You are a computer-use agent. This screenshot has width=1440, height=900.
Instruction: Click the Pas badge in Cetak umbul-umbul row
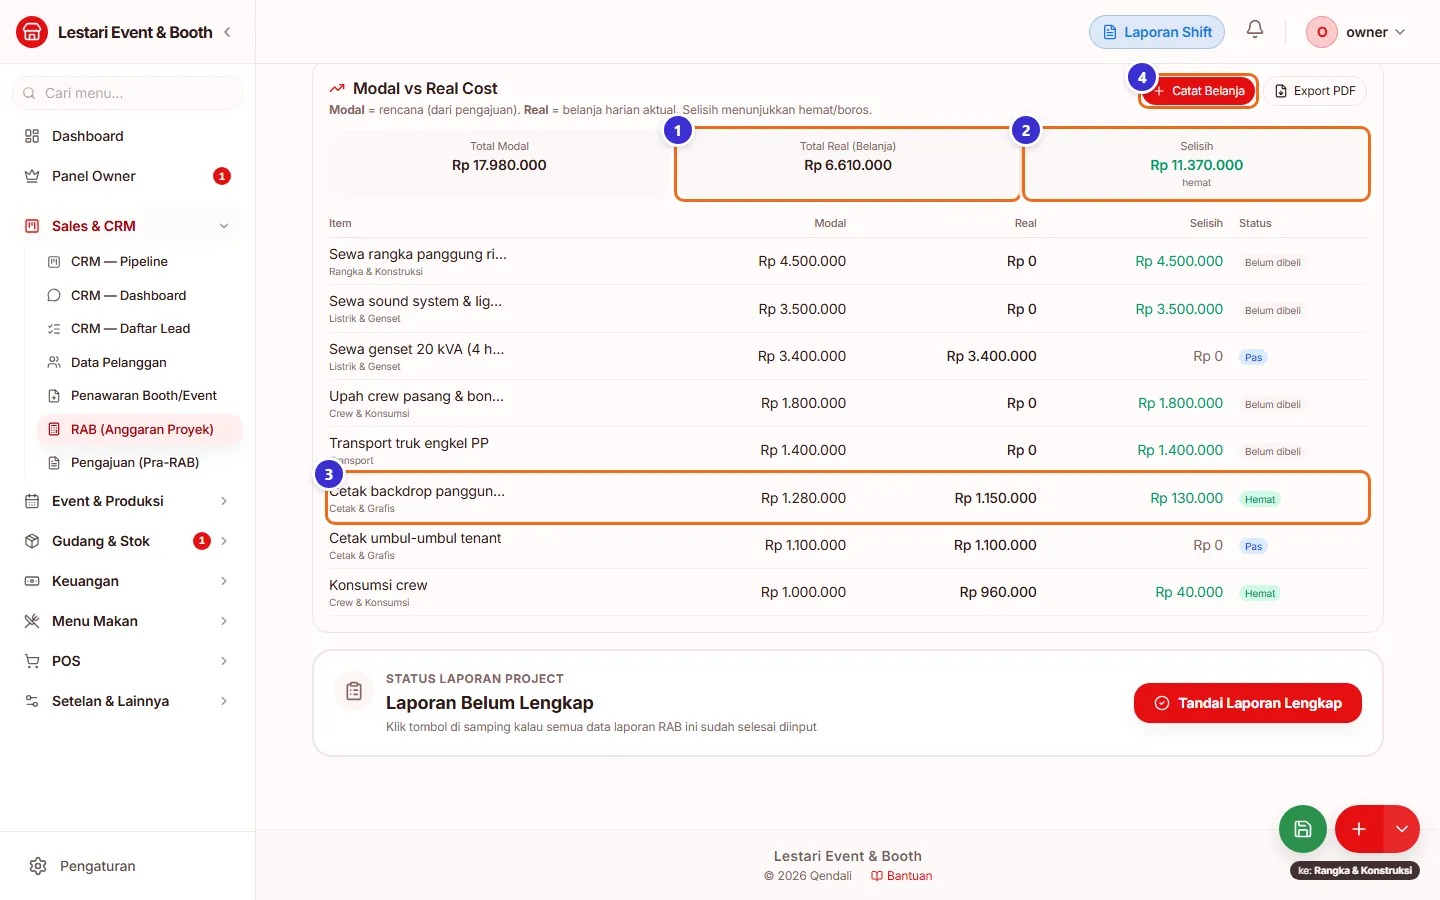pyautogui.click(x=1253, y=546)
